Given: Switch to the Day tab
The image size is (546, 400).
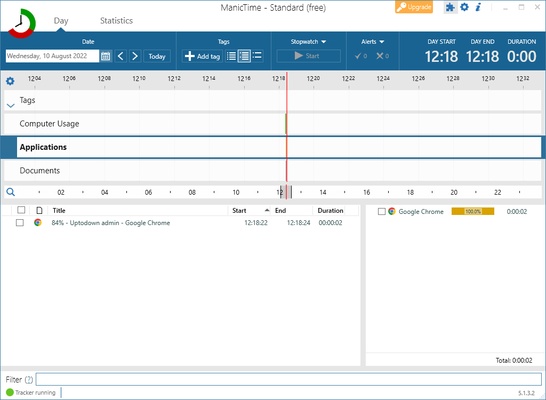Looking at the screenshot, I should [61, 21].
